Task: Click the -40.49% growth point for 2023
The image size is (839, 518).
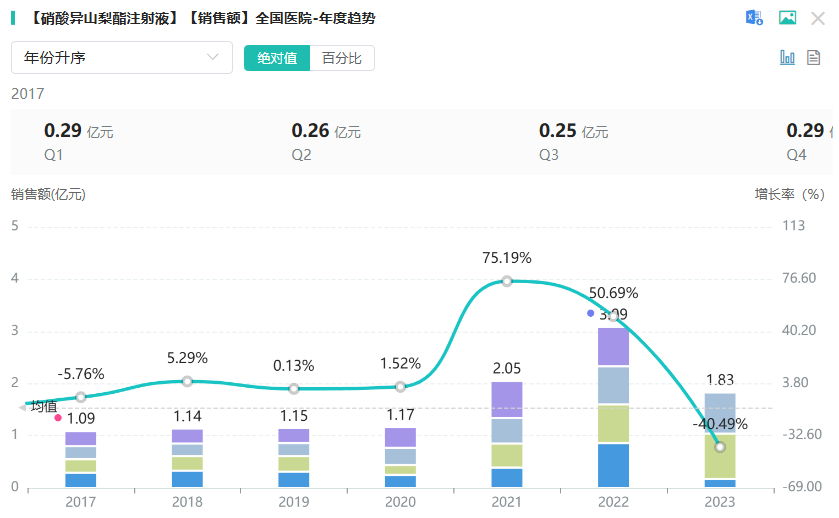Action: pos(720,446)
